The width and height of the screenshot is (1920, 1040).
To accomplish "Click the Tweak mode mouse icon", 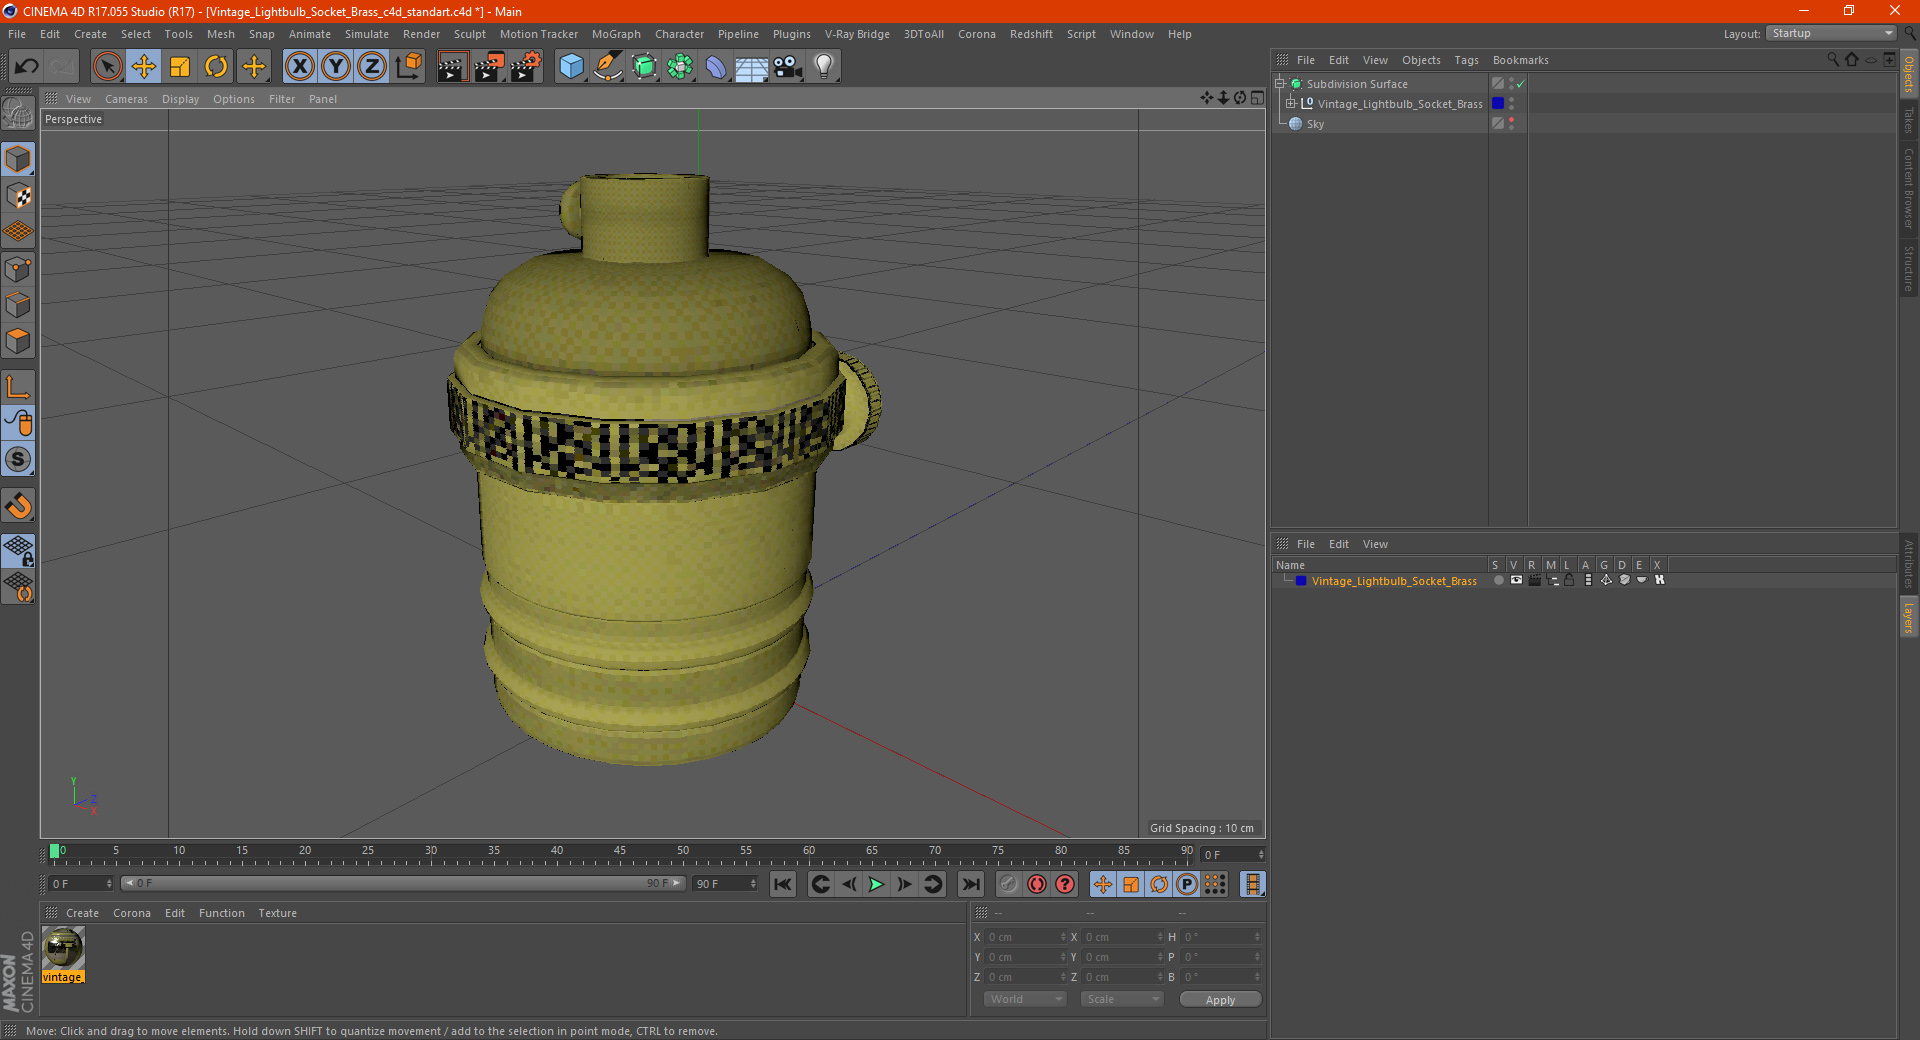I will 18,423.
